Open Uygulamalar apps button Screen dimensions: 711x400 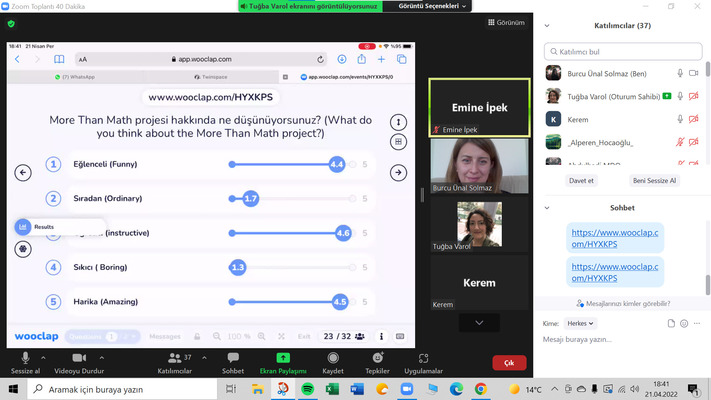424,363
